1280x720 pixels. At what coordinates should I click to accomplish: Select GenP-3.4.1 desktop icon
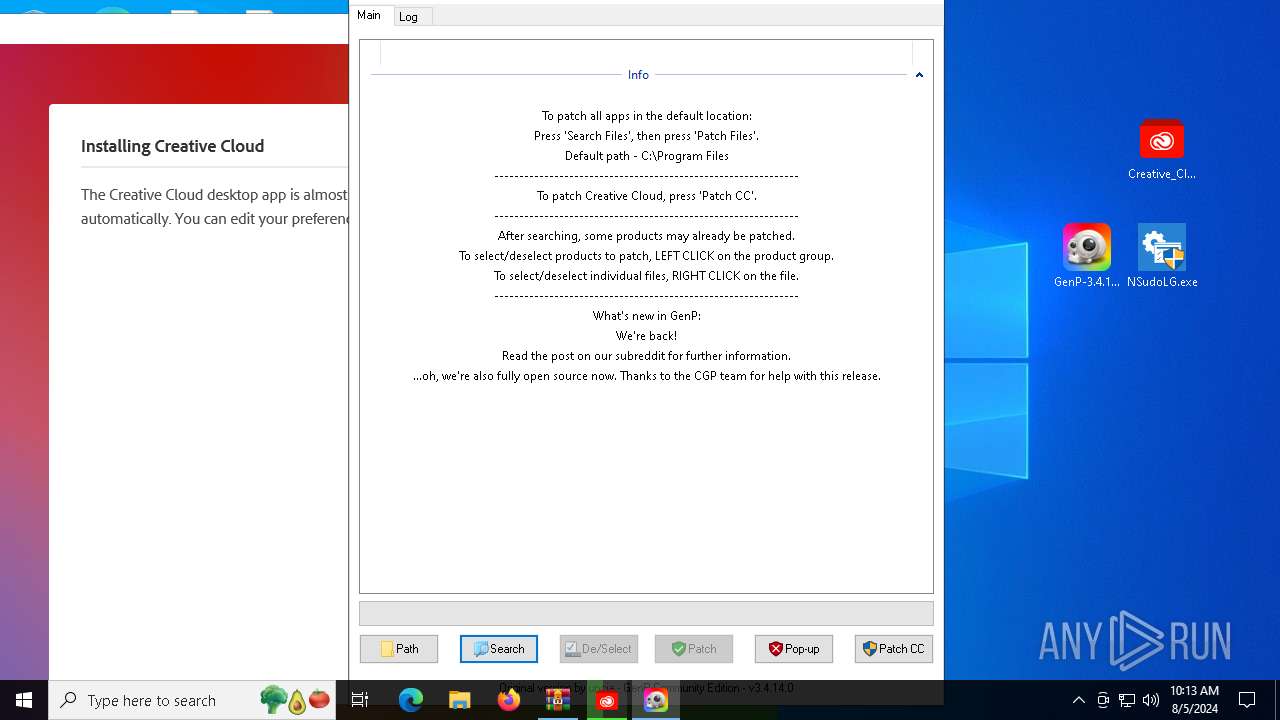[1086, 256]
